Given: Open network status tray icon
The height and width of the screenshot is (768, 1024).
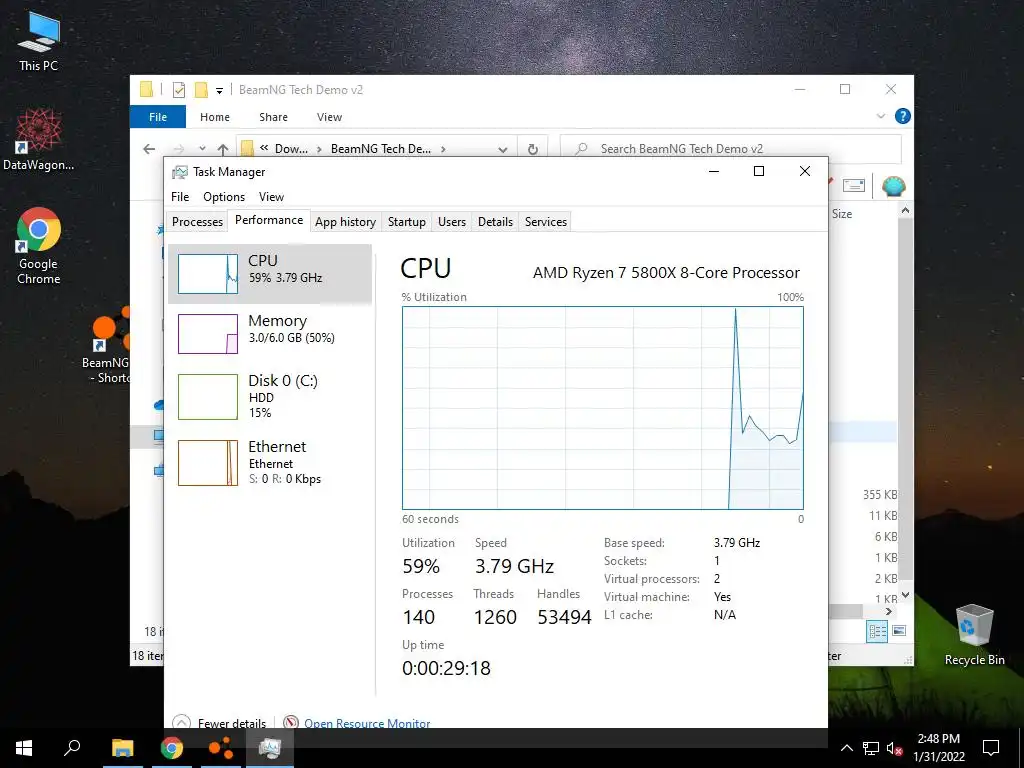Looking at the screenshot, I should pos(871,748).
